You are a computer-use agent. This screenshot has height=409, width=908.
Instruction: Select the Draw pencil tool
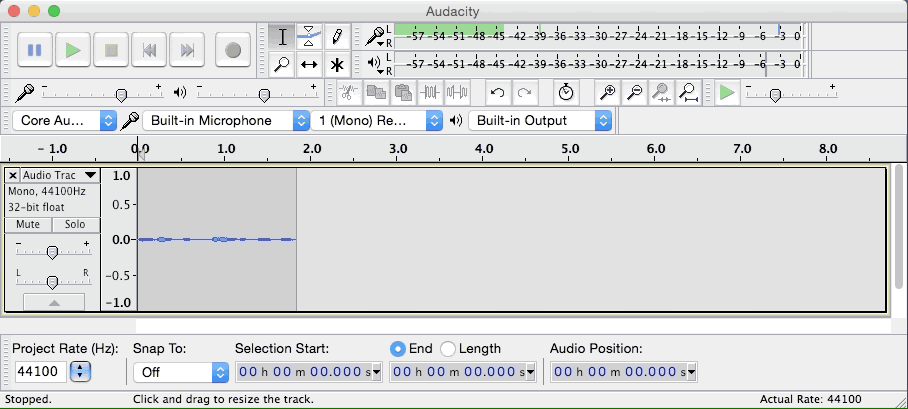click(x=336, y=37)
